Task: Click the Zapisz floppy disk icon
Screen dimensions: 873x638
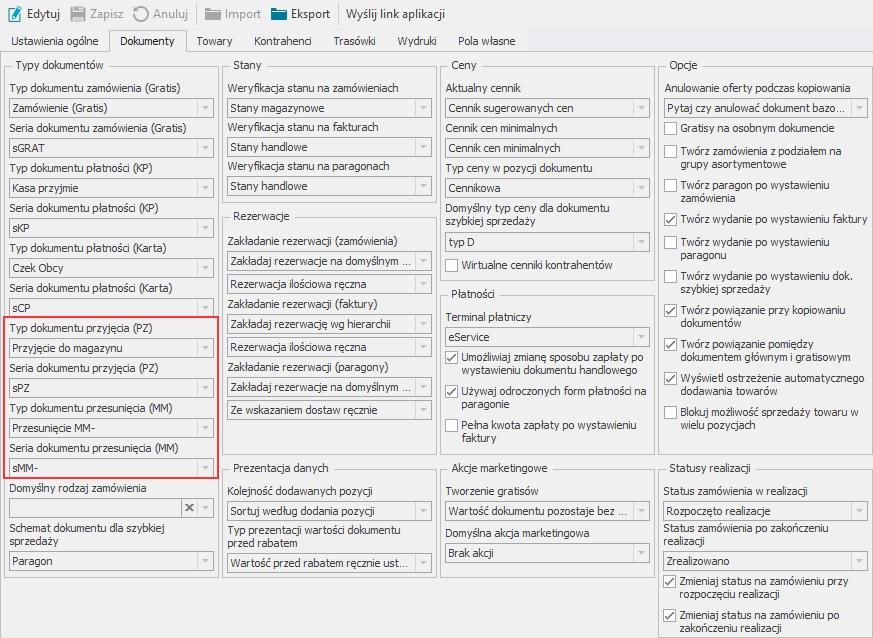Action: click(77, 15)
